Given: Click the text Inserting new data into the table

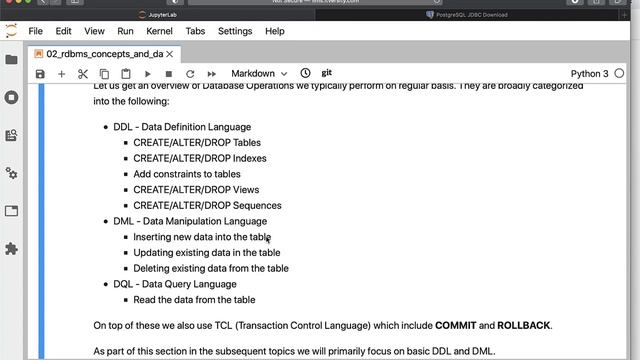Looking at the screenshot, I should 202,237.
